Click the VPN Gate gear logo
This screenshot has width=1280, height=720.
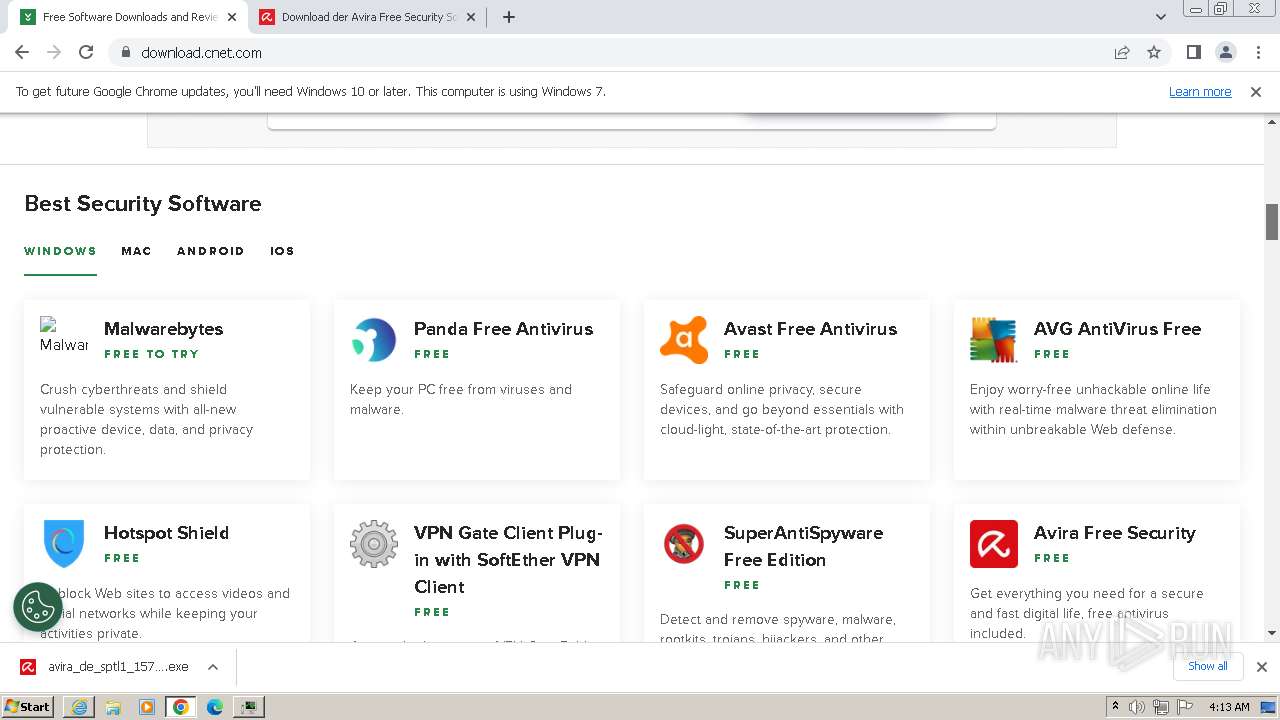click(374, 544)
